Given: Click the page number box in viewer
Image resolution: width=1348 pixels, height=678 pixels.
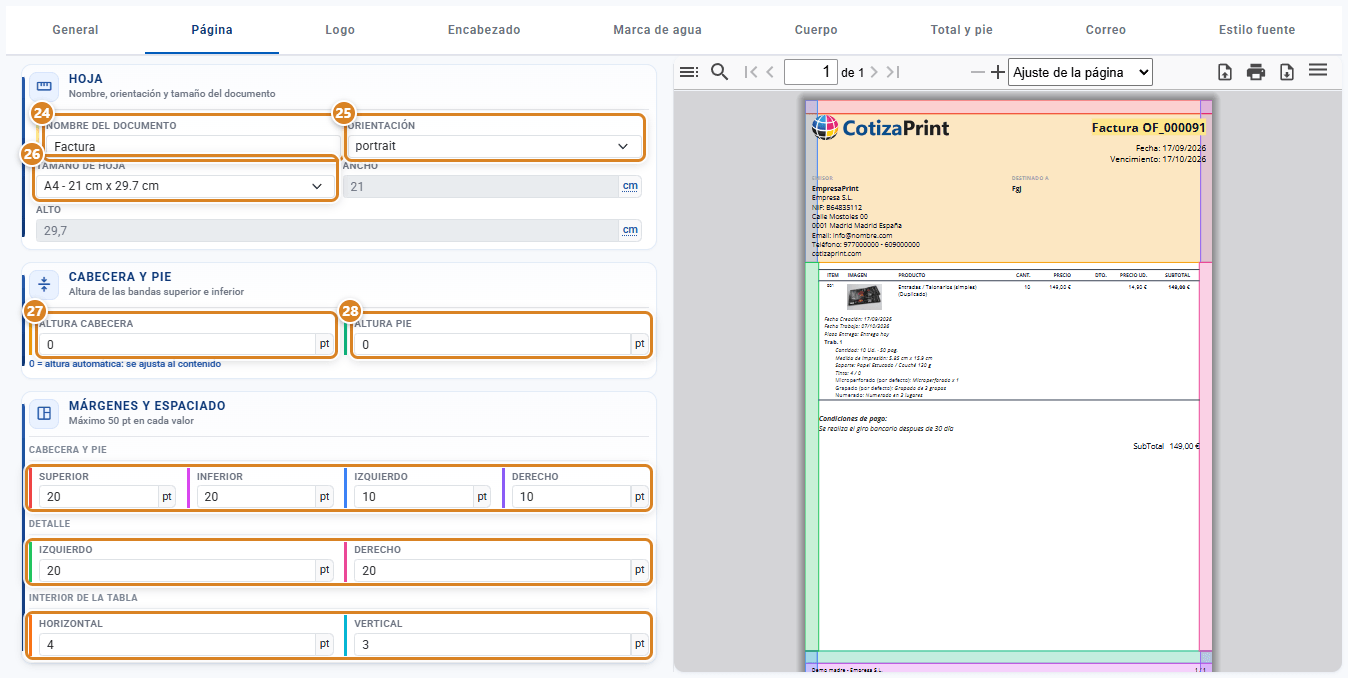Looking at the screenshot, I should tap(811, 72).
